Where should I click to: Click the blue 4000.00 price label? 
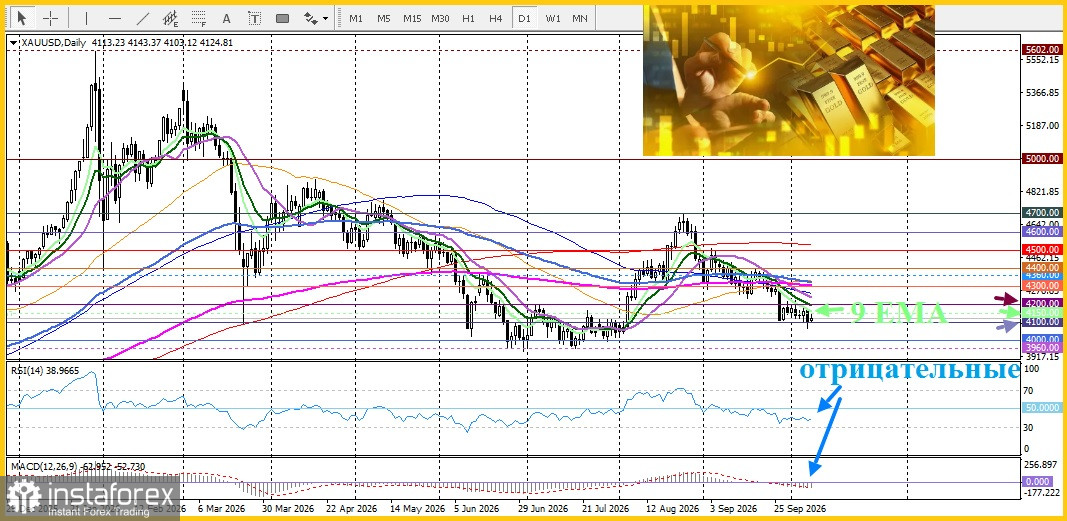[x=1042, y=339]
